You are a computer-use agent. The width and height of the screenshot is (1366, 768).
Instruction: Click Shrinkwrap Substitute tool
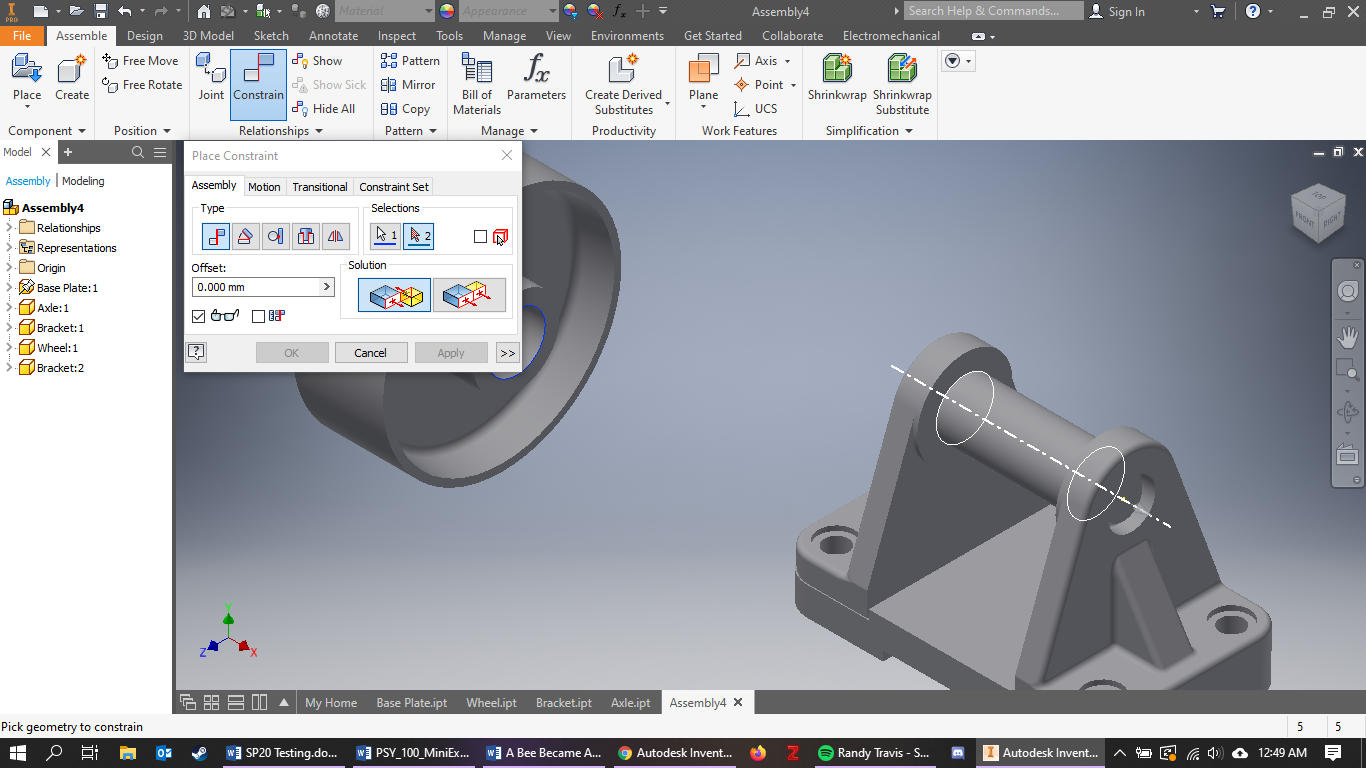click(902, 85)
